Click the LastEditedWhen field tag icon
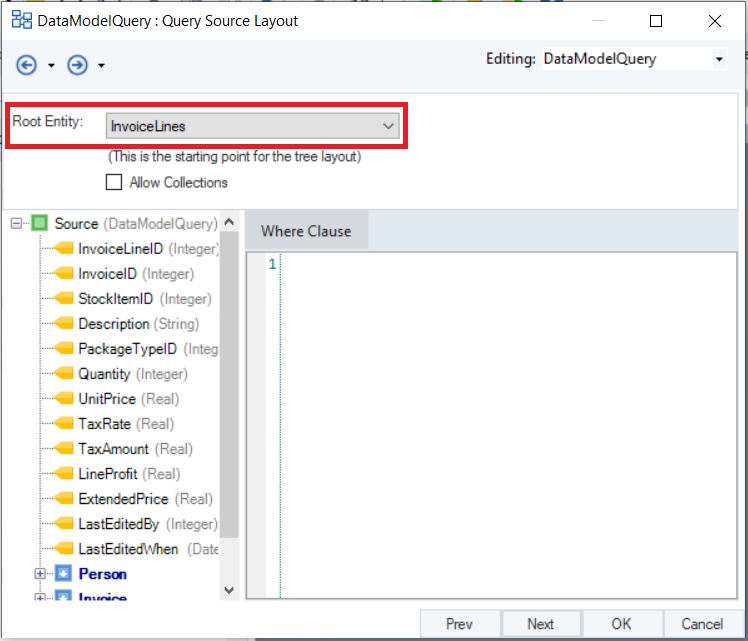748x641 pixels. point(63,548)
